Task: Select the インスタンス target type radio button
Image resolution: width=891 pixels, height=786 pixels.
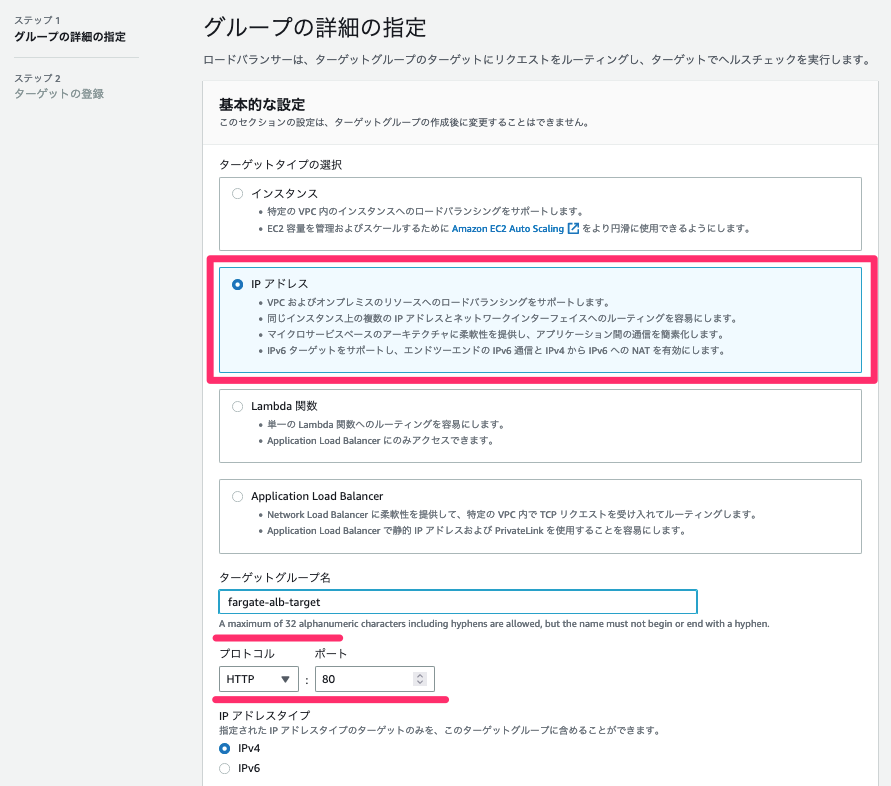Action: [238, 194]
